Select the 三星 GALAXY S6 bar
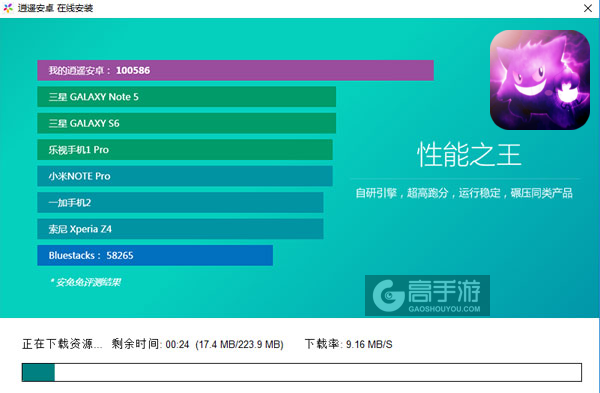The image size is (600, 393). click(x=187, y=123)
